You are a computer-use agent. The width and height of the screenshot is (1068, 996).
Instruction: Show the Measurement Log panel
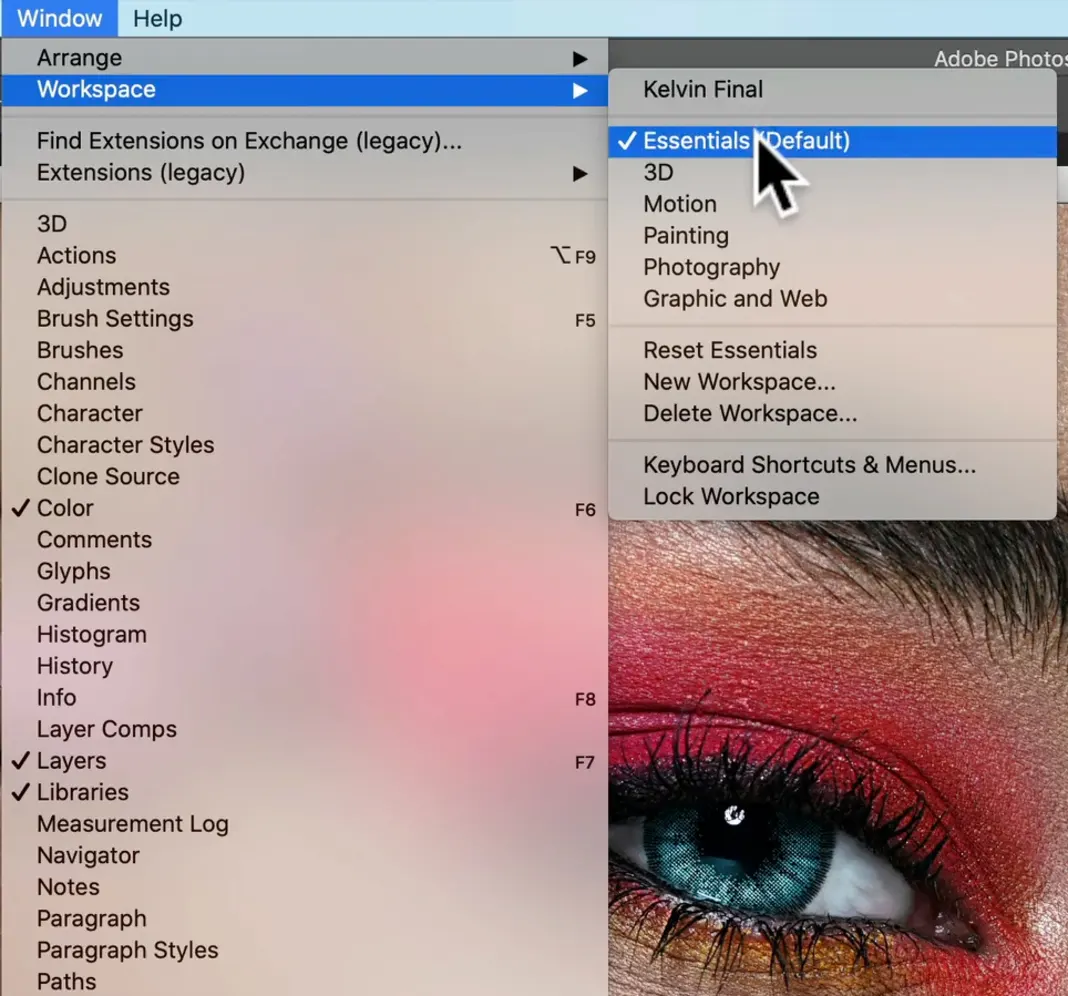click(304, 824)
